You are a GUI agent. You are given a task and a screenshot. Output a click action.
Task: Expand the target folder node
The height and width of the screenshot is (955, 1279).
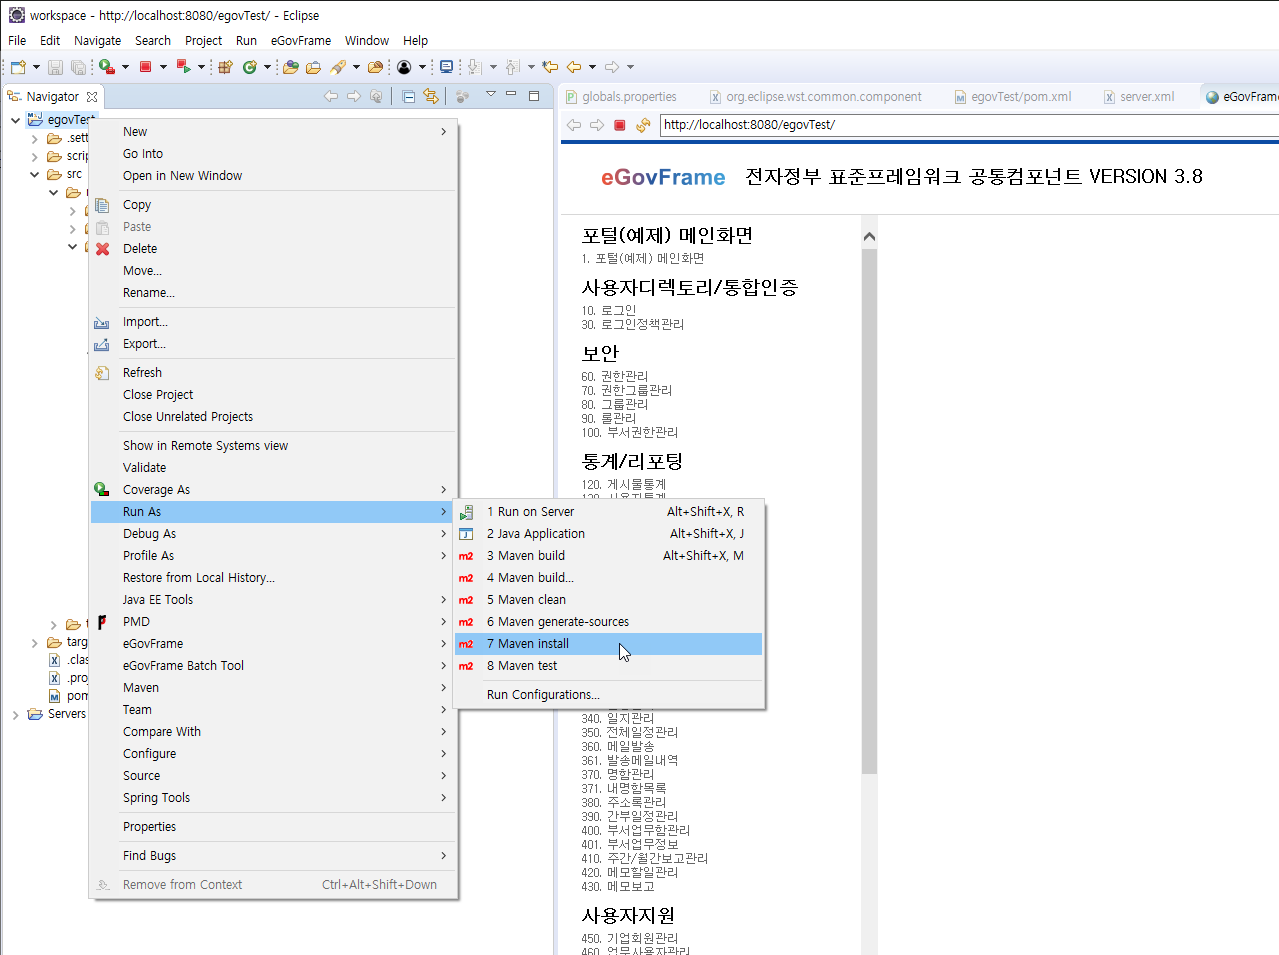[34, 642]
